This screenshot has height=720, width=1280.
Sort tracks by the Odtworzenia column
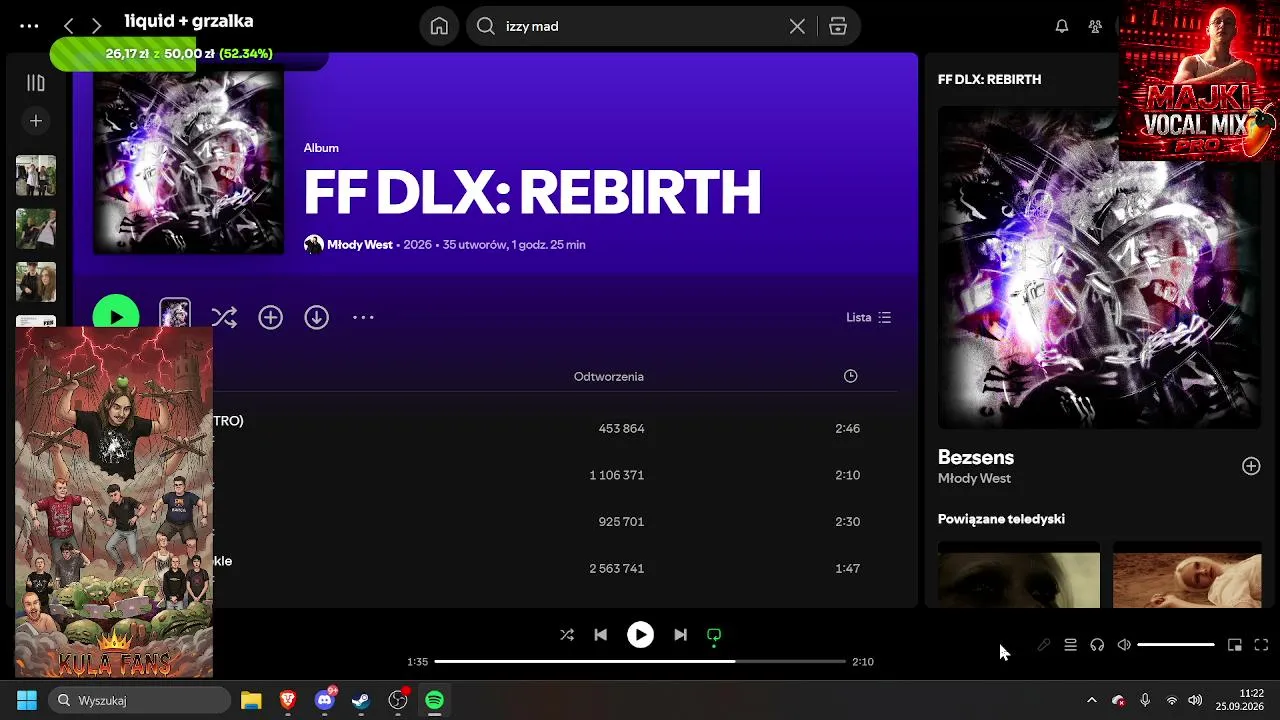pos(608,377)
